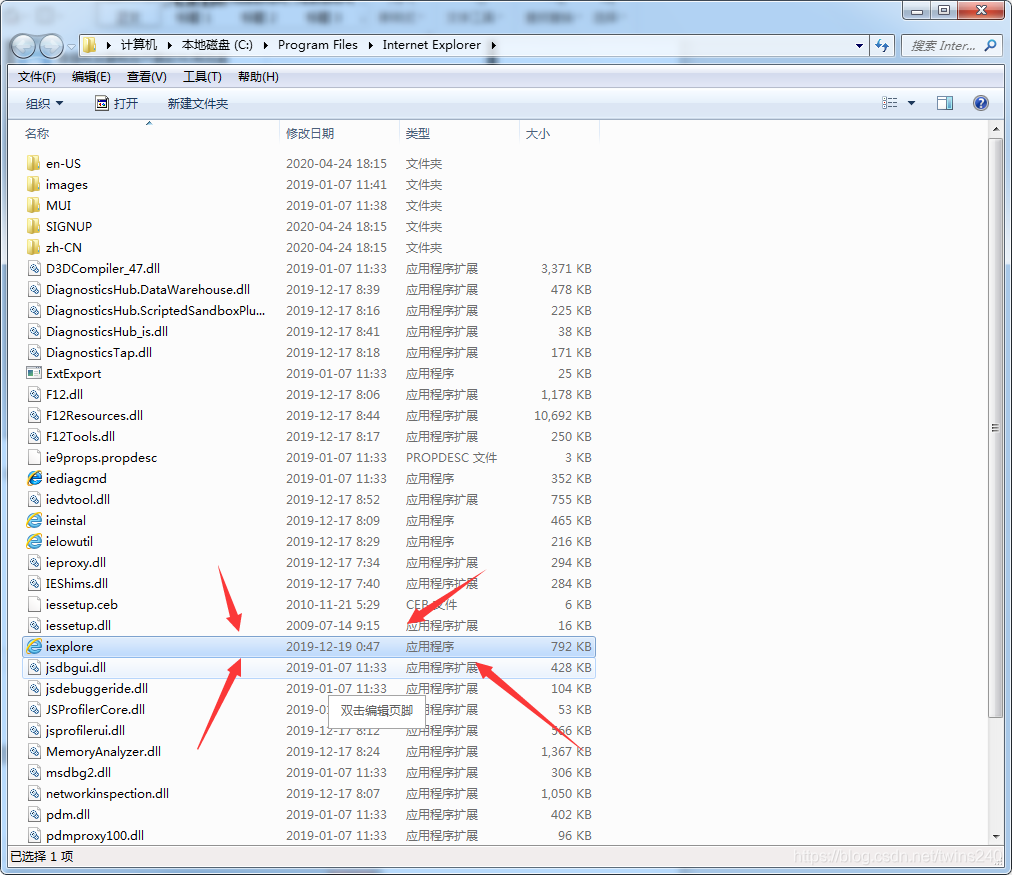Select the iediagcmd application icon

pyautogui.click(x=34, y=479)
